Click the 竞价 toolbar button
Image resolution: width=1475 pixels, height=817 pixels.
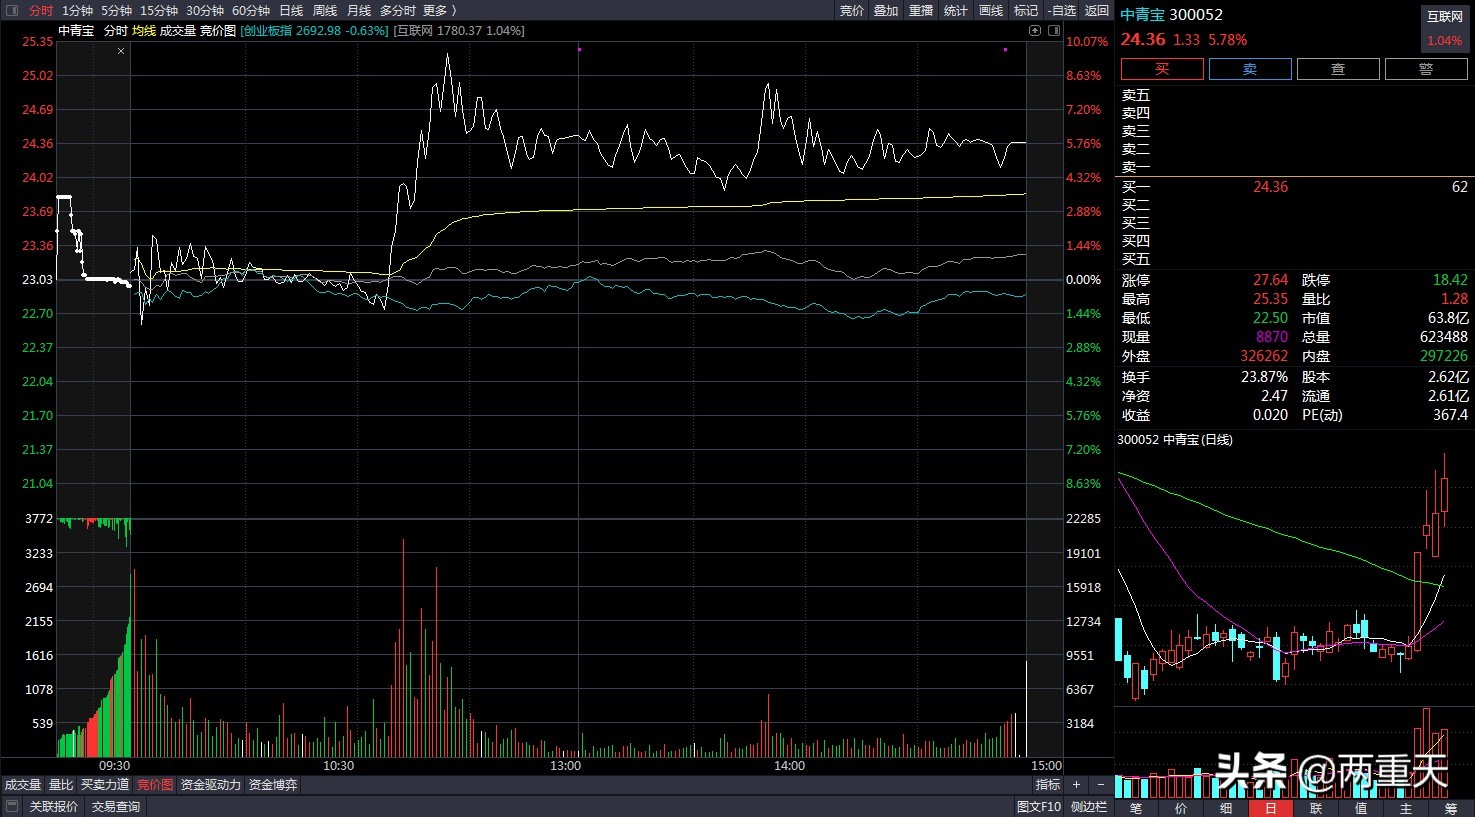click(852, 10)
